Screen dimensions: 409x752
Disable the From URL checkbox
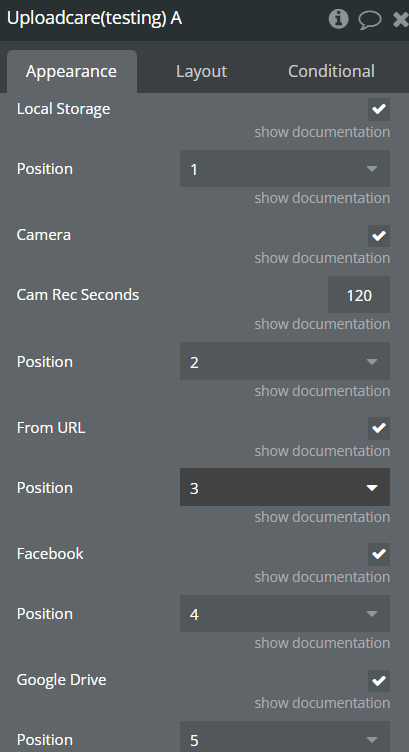379,428
